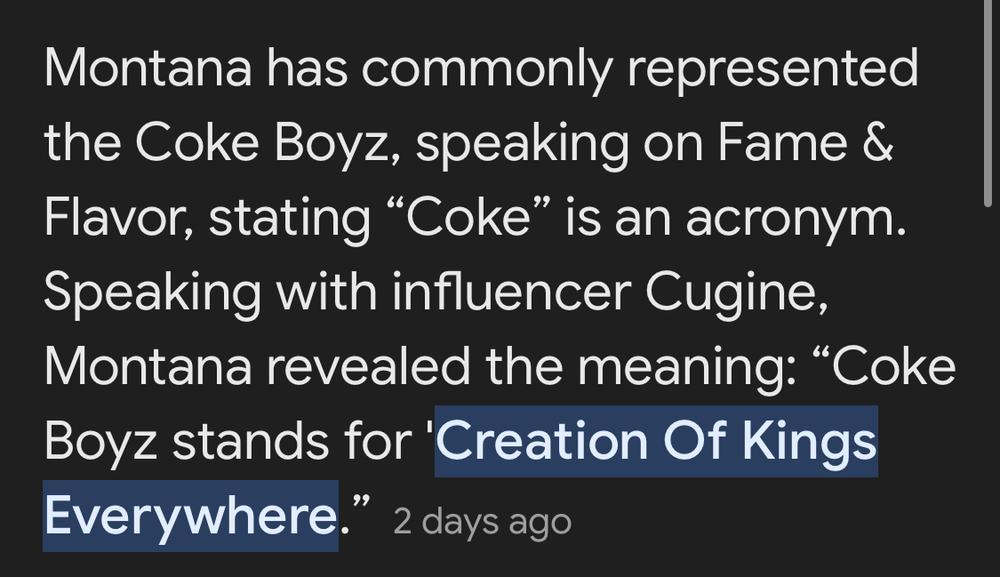Click the word "represented"
1000x577 pixels.
coord(773,68)
